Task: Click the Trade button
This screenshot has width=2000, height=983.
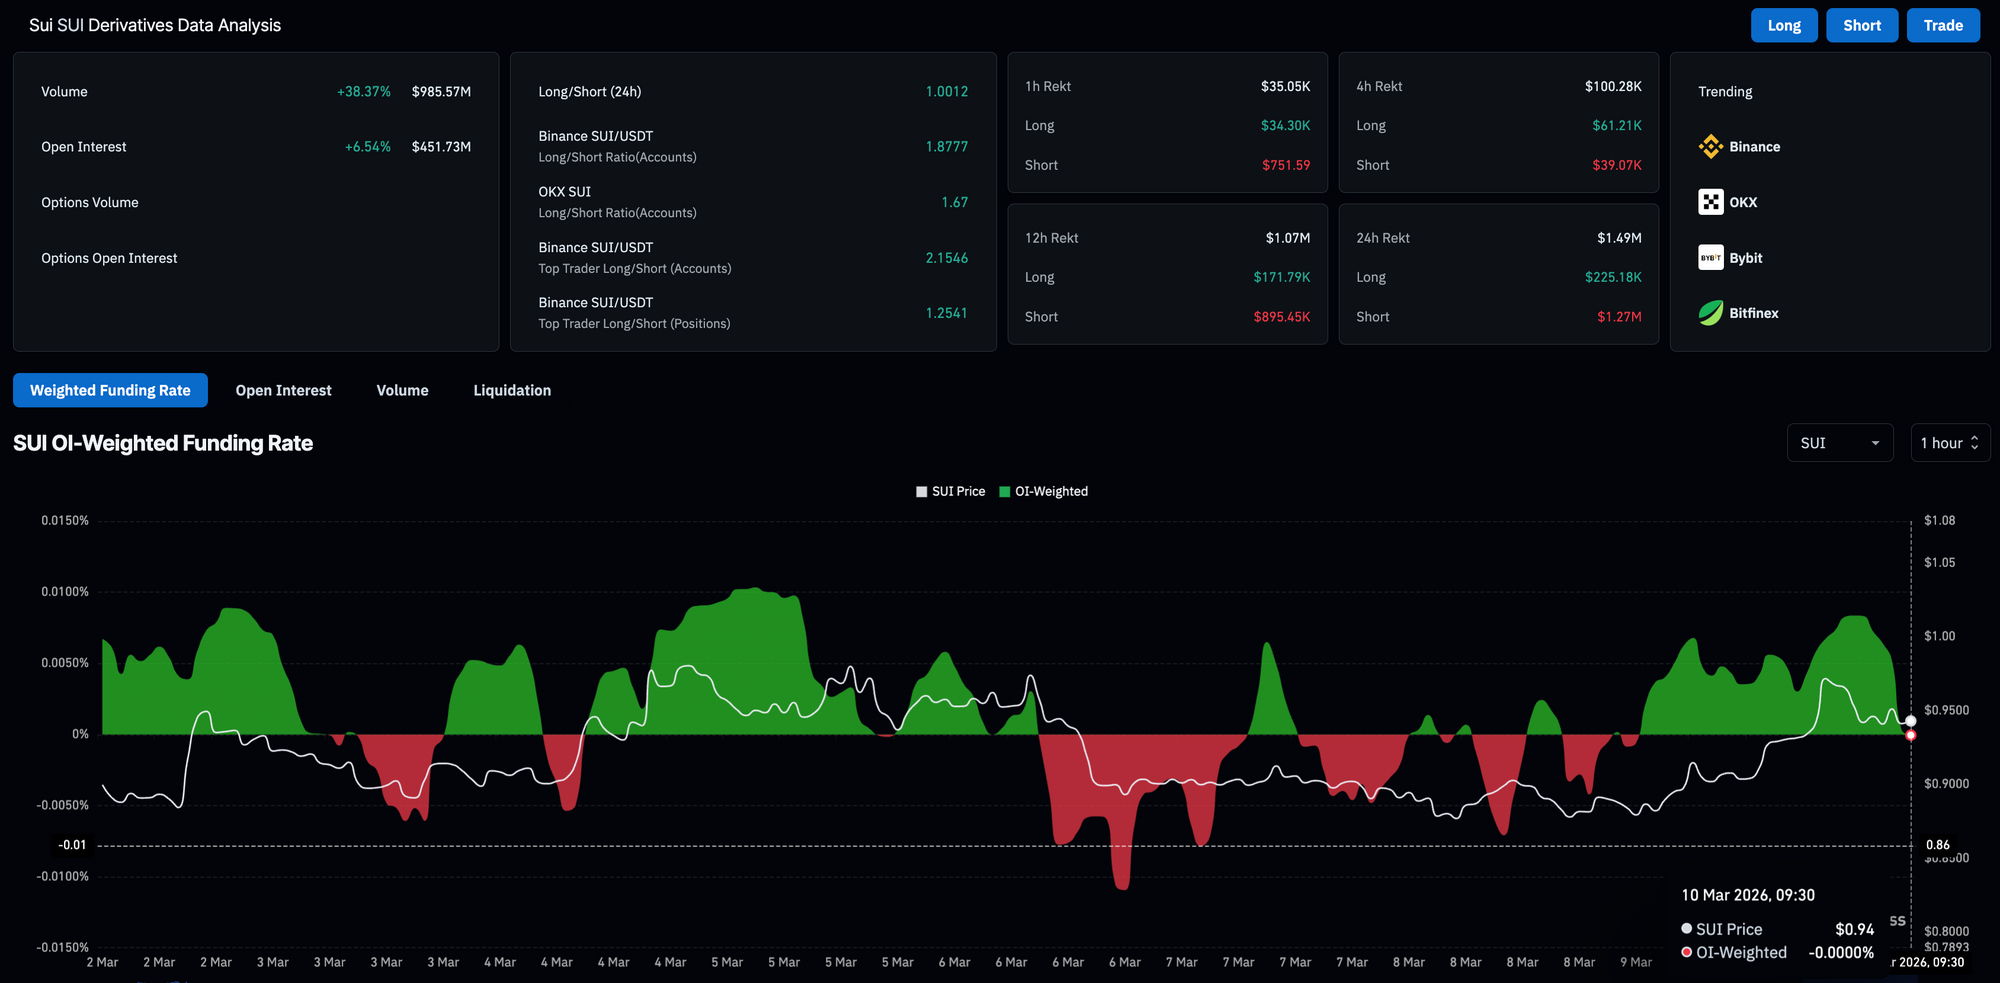Action: (x=1943, y=25)
